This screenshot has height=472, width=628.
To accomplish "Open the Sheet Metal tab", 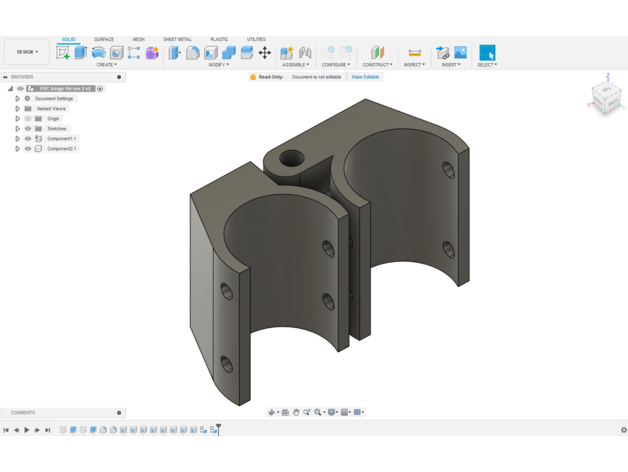I will 177,40.
